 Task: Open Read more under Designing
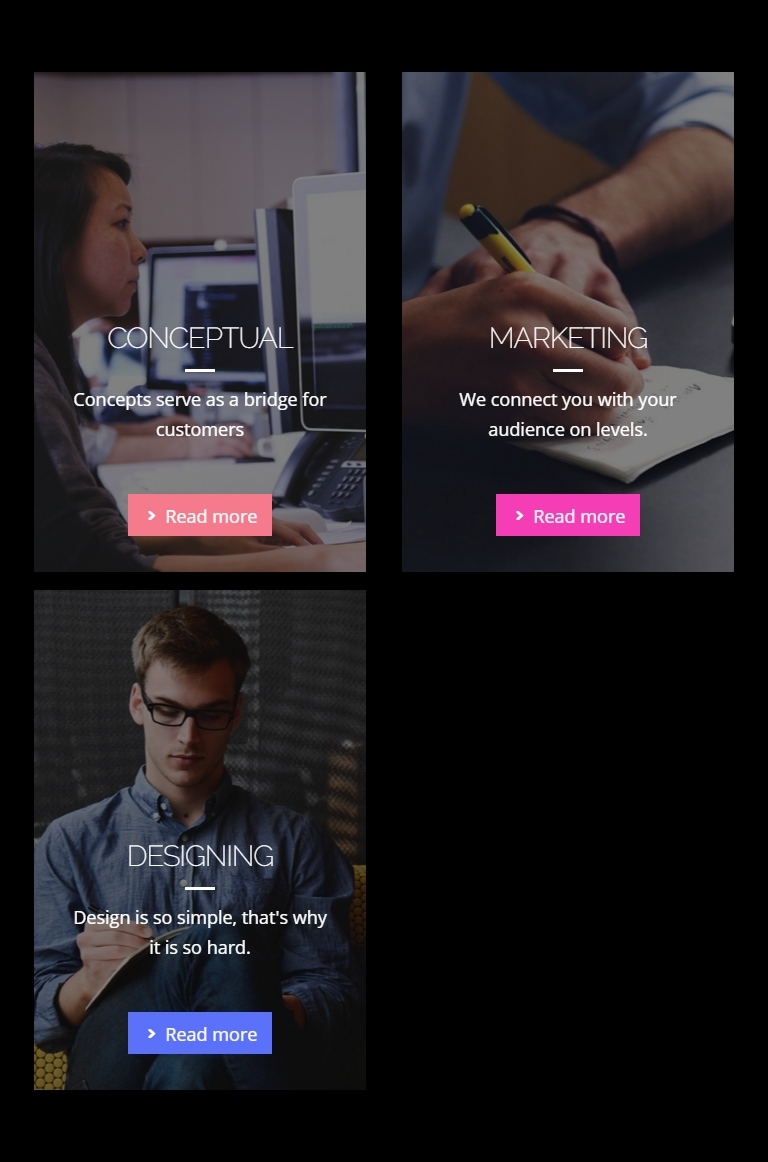[200, 1033]
